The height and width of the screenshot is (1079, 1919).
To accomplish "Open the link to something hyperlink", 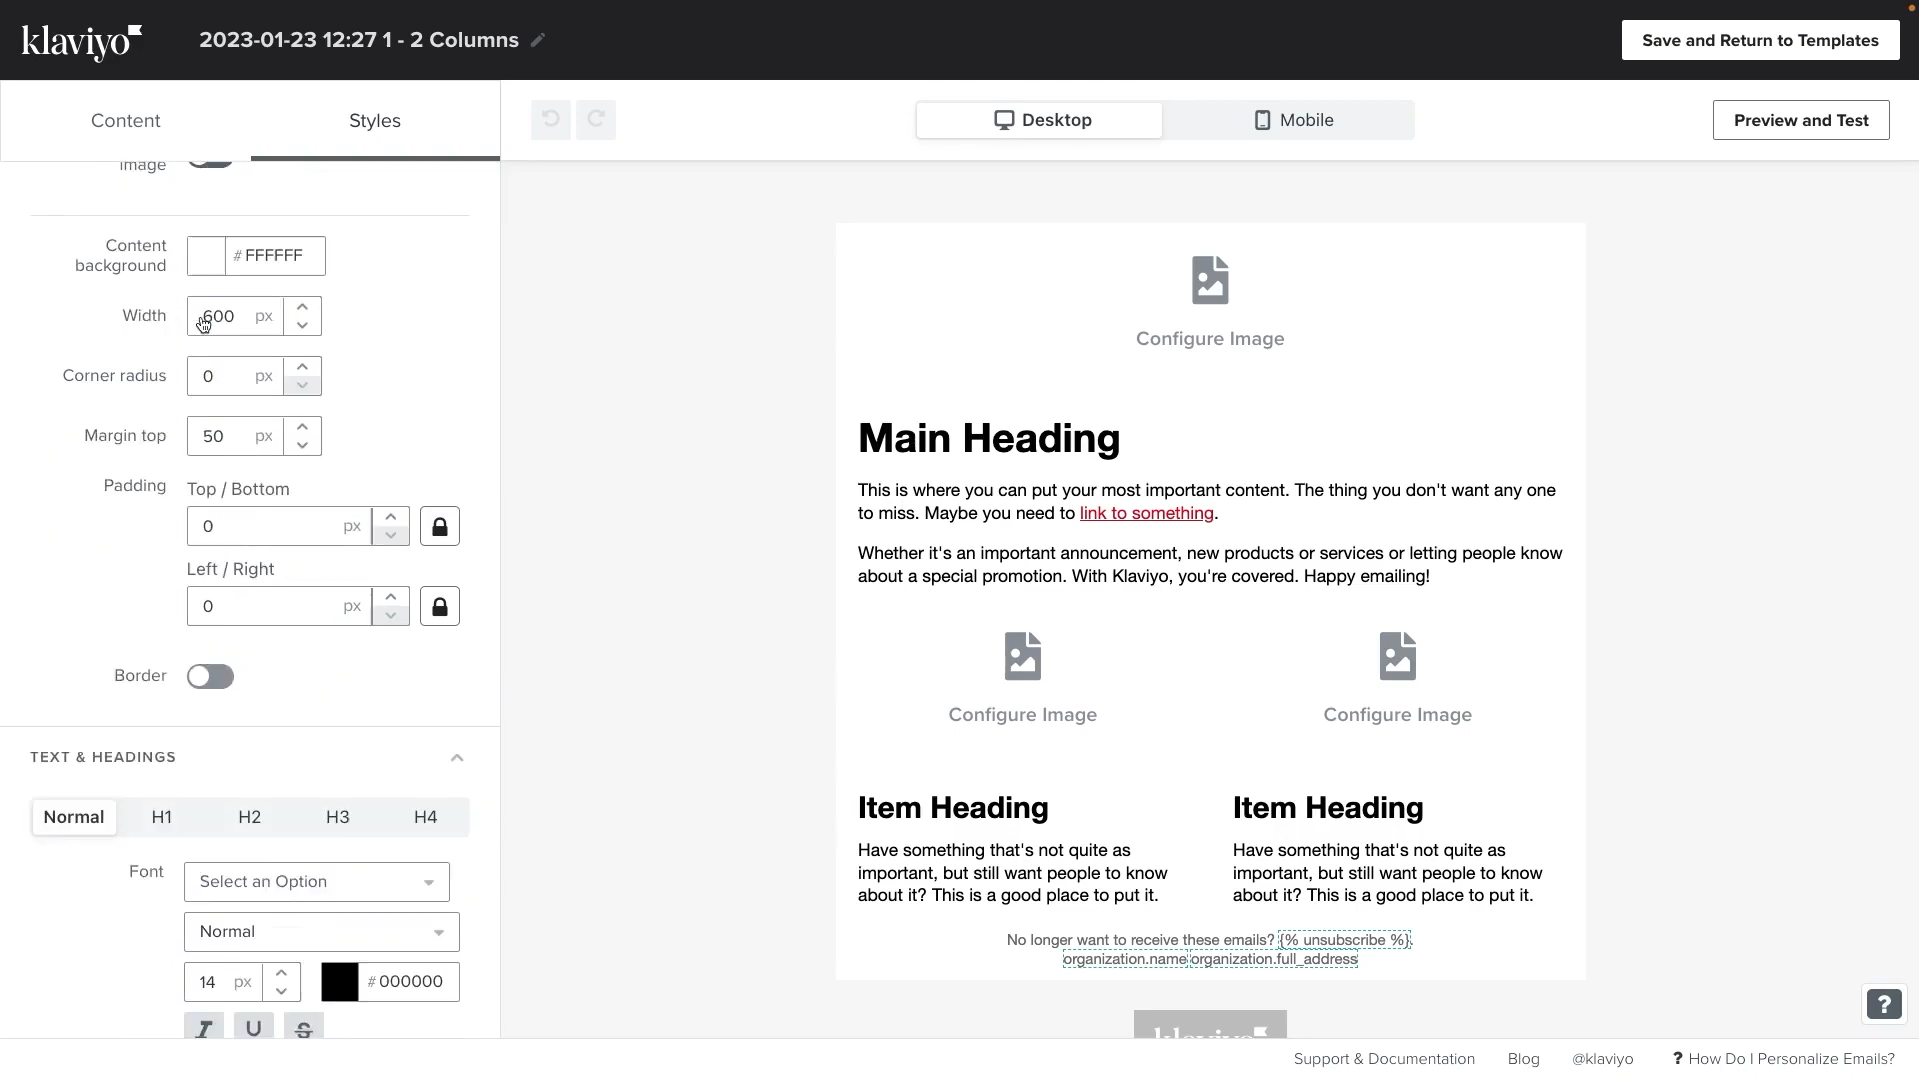I will [1146, 513].
